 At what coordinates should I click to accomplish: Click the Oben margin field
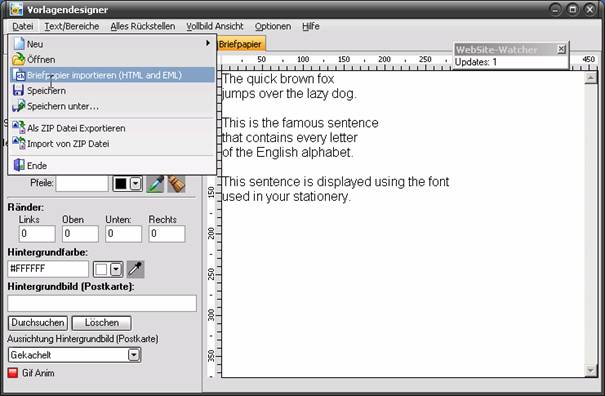point(80,234)
